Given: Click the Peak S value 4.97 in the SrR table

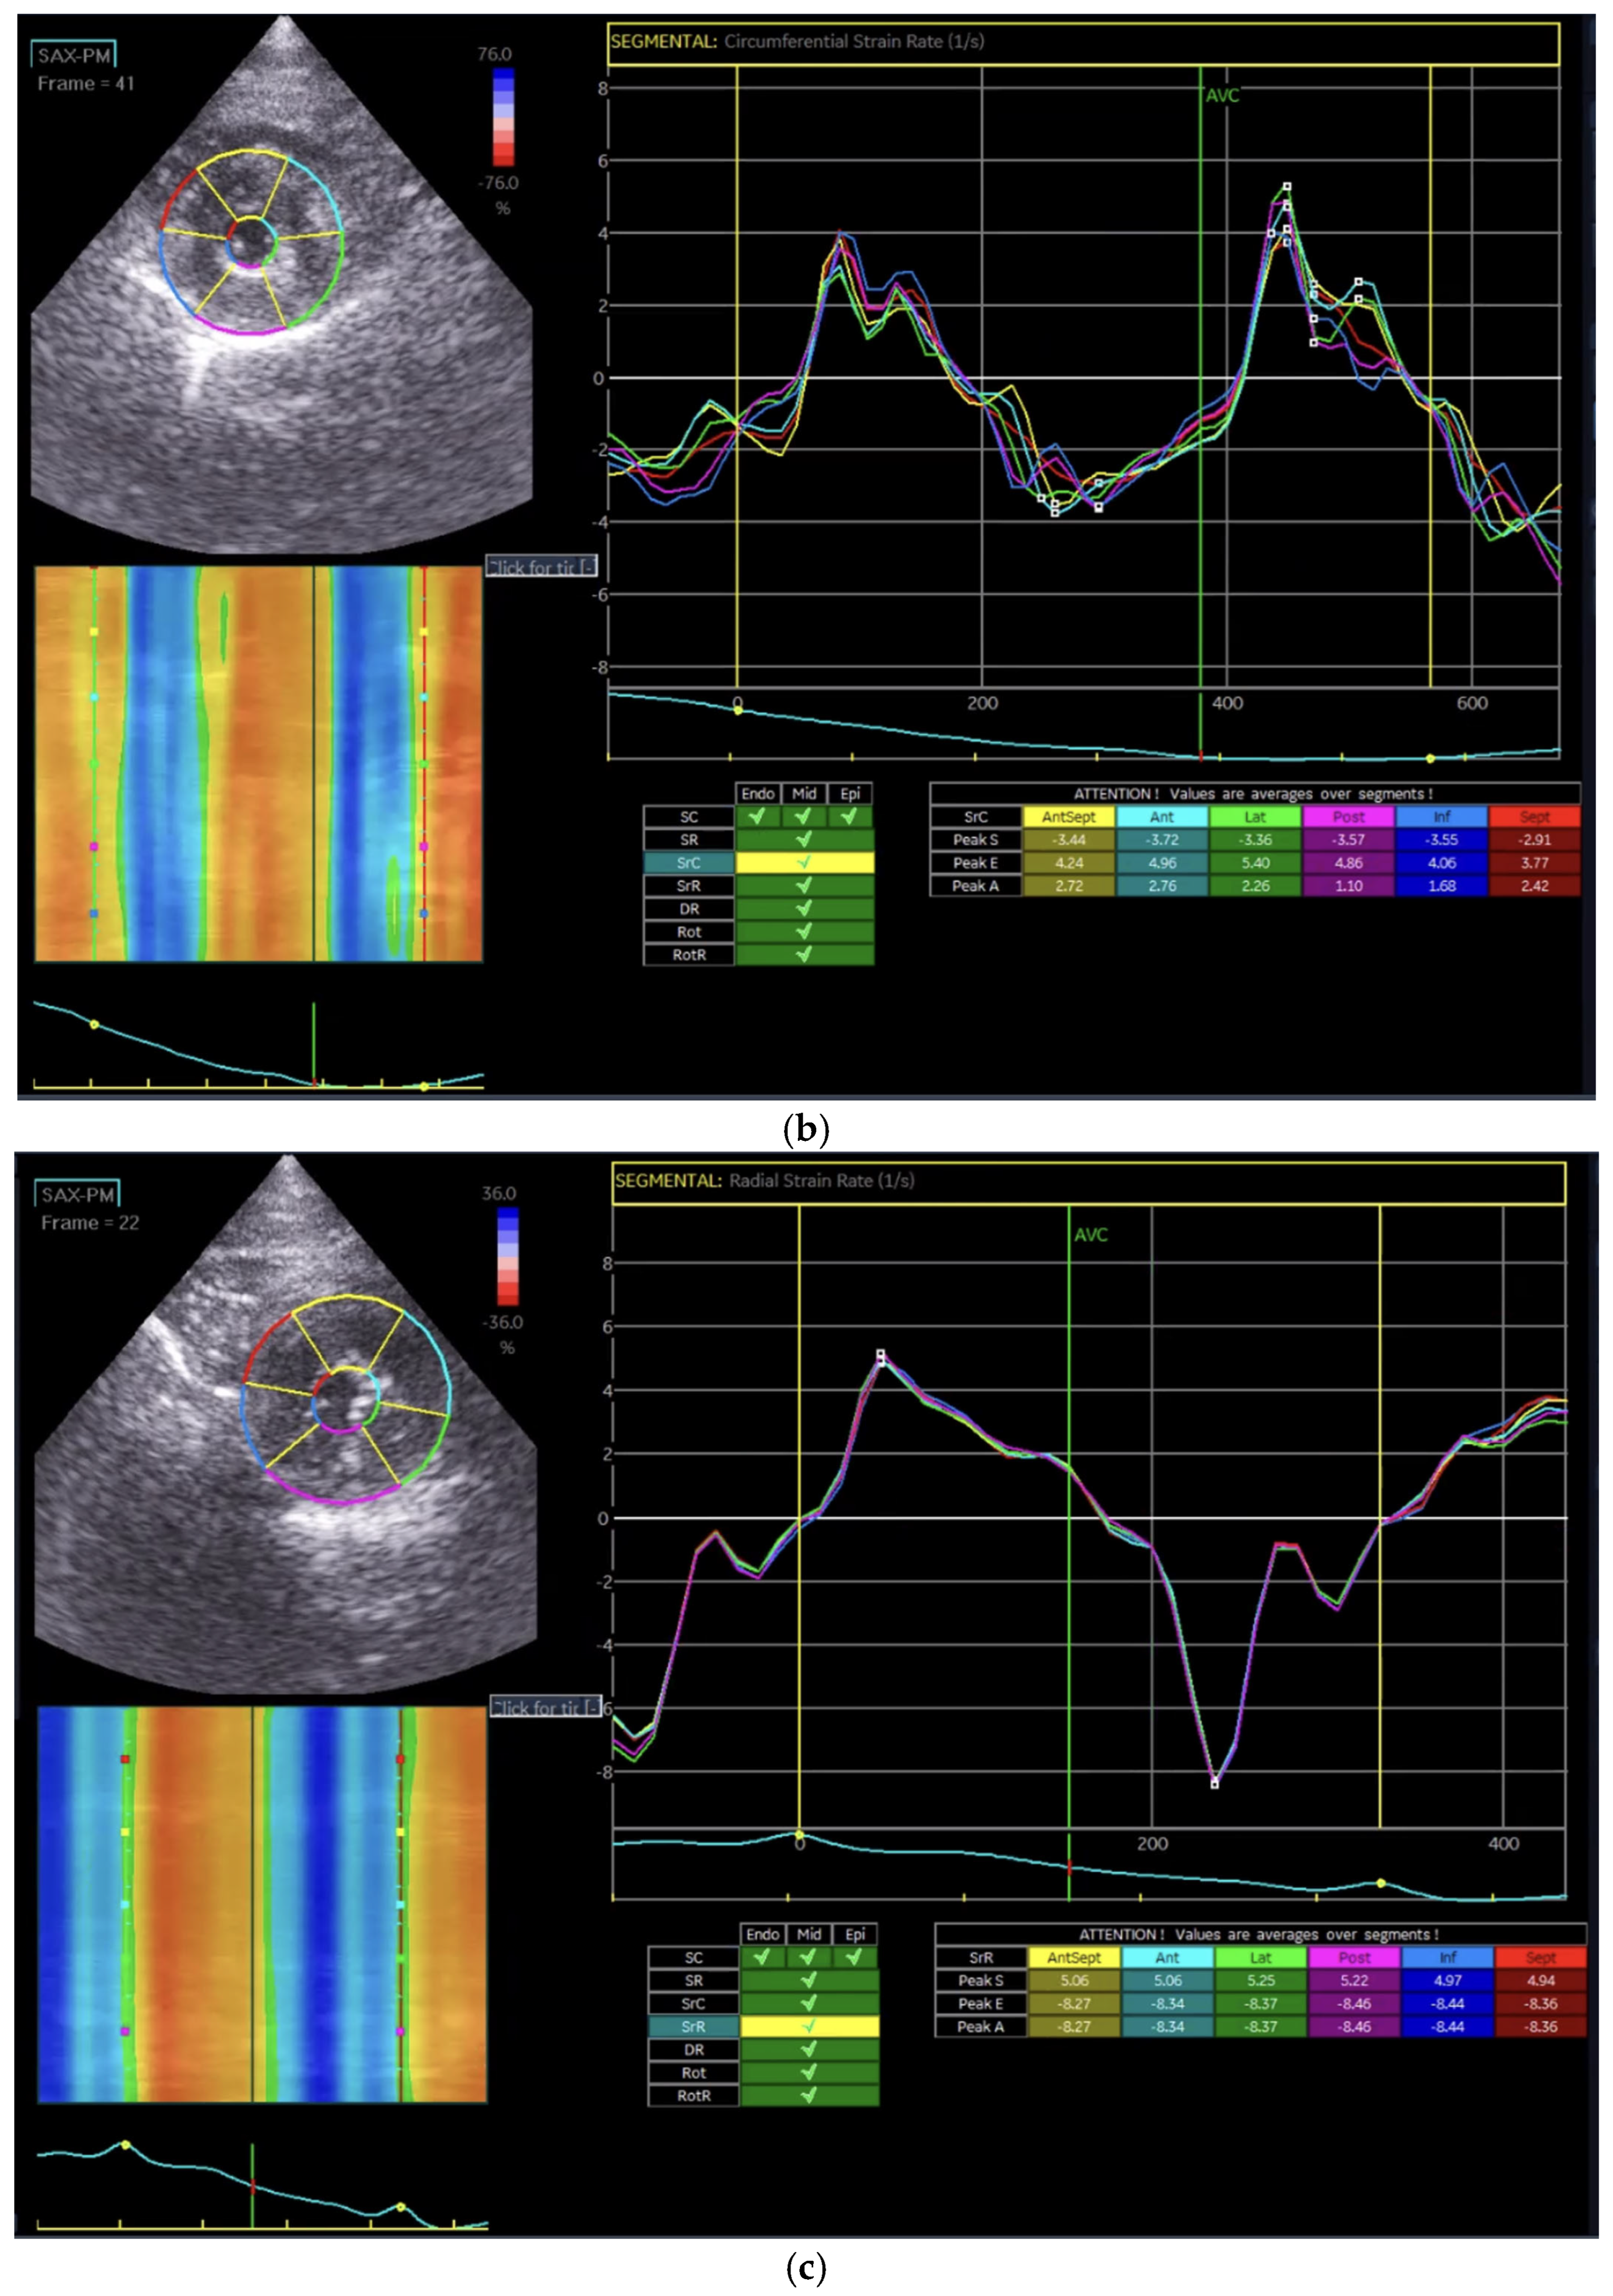Looking at the screenshot, I should (1447, 1980).
